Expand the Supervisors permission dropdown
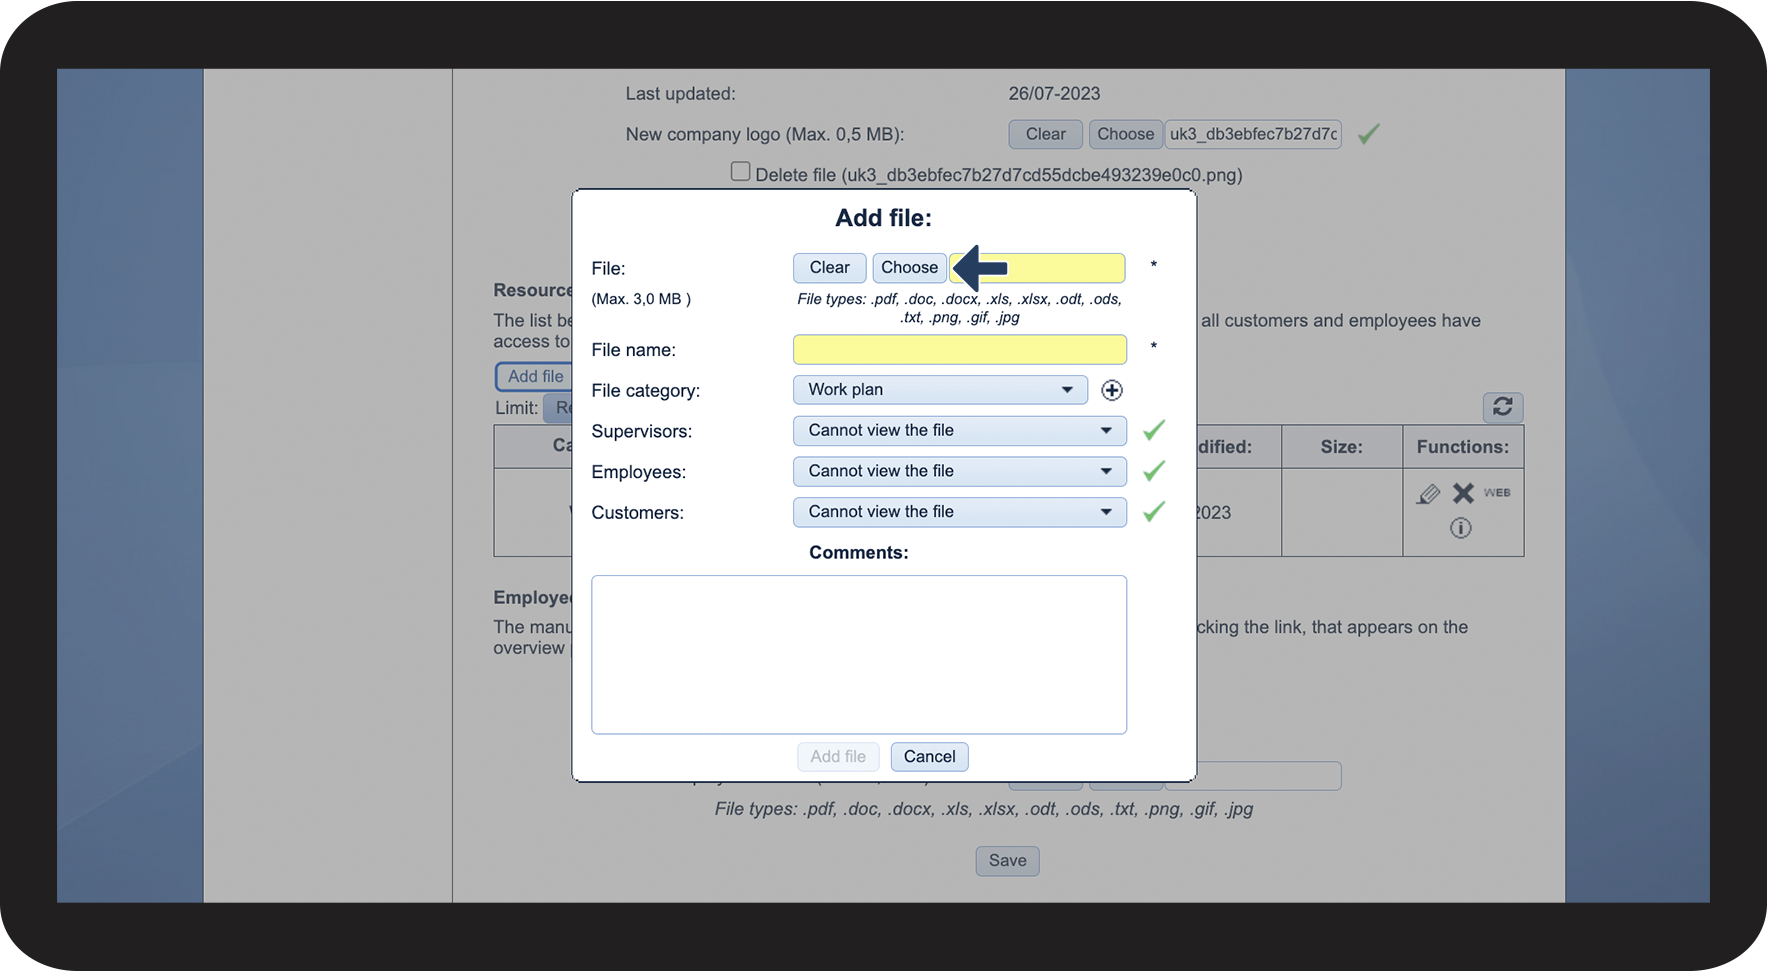 point(959,431)
